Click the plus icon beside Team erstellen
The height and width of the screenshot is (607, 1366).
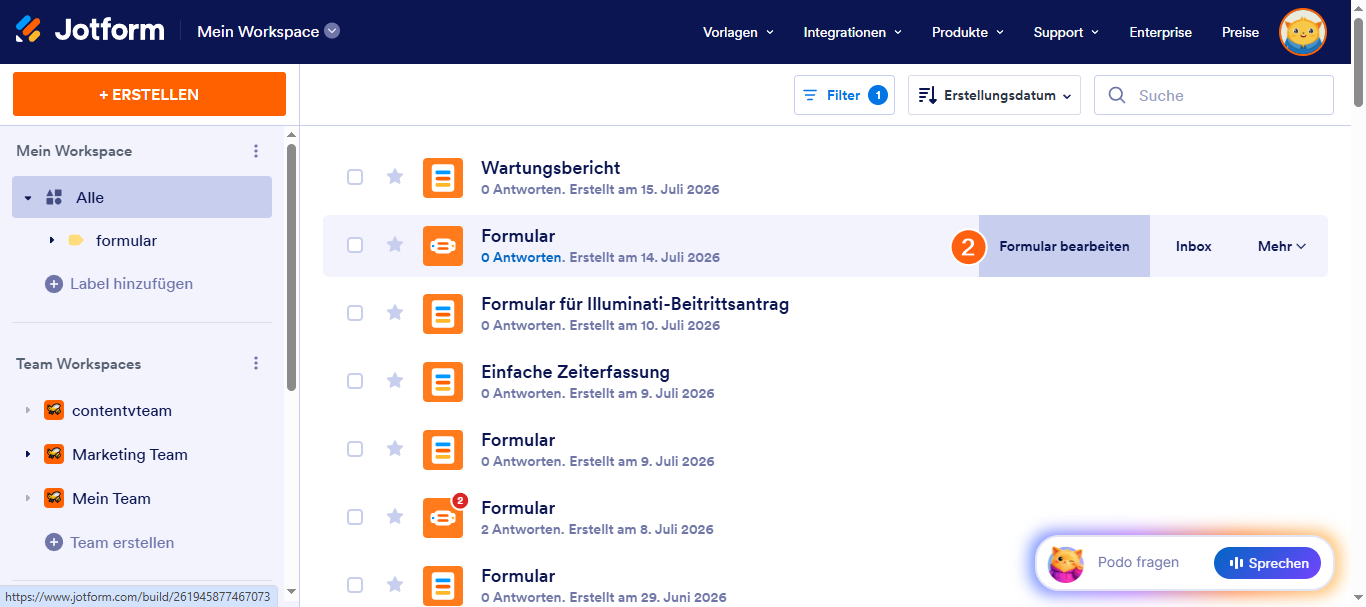tap(54, 542)
